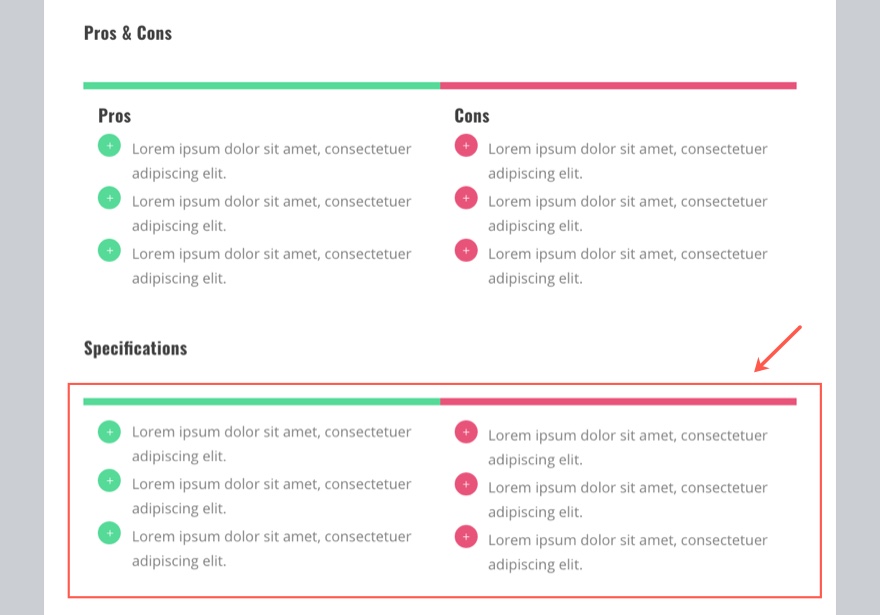Select second green plus icon in Specifications section
The height and width of the screenshot is (615, 880).
(x=109, y=481)
